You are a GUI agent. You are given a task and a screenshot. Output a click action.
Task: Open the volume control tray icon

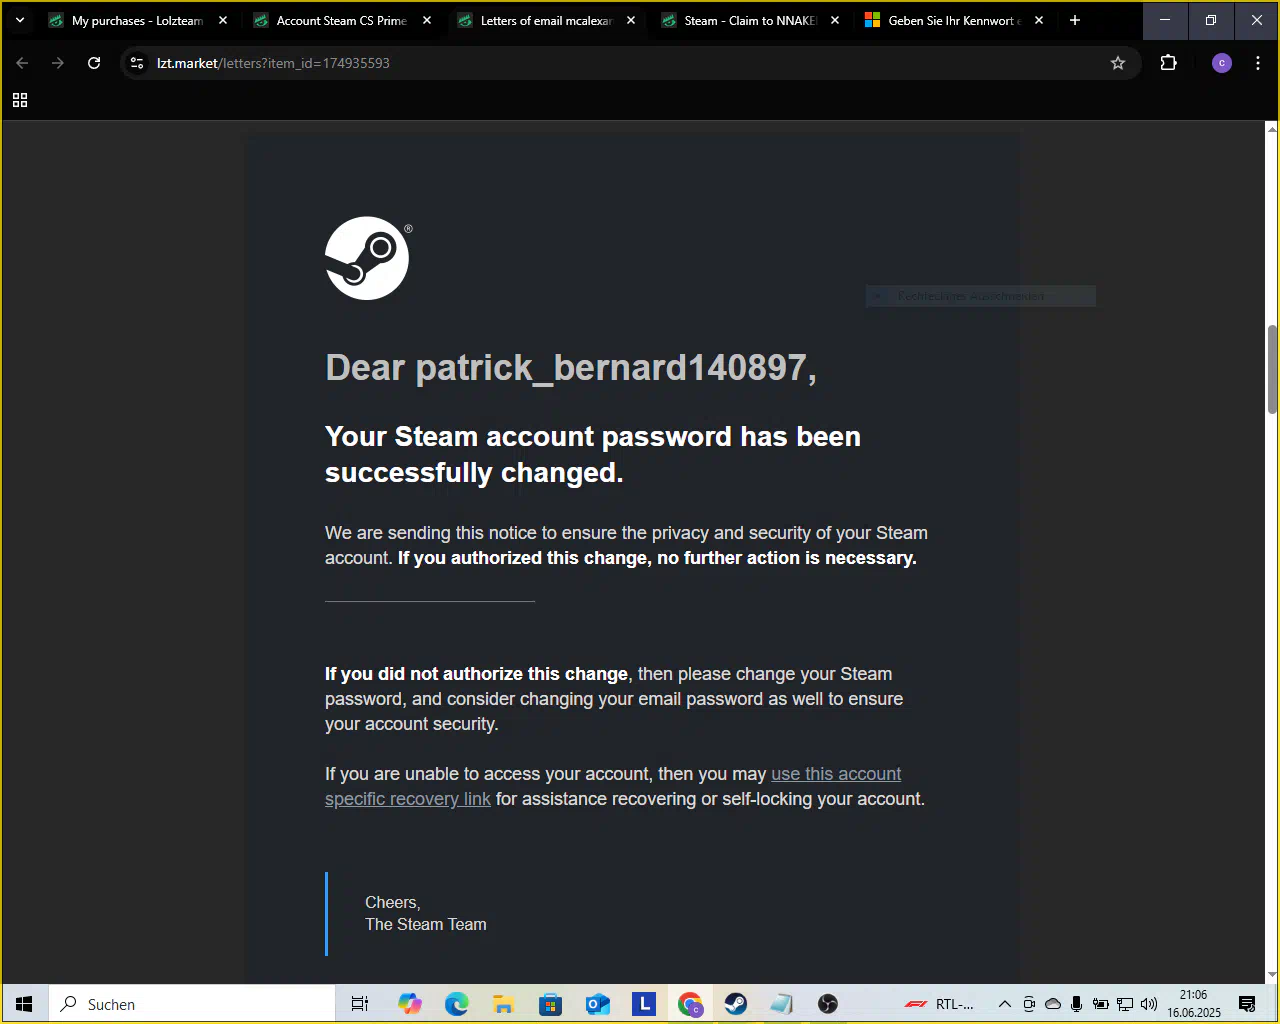point(1149,1004)
